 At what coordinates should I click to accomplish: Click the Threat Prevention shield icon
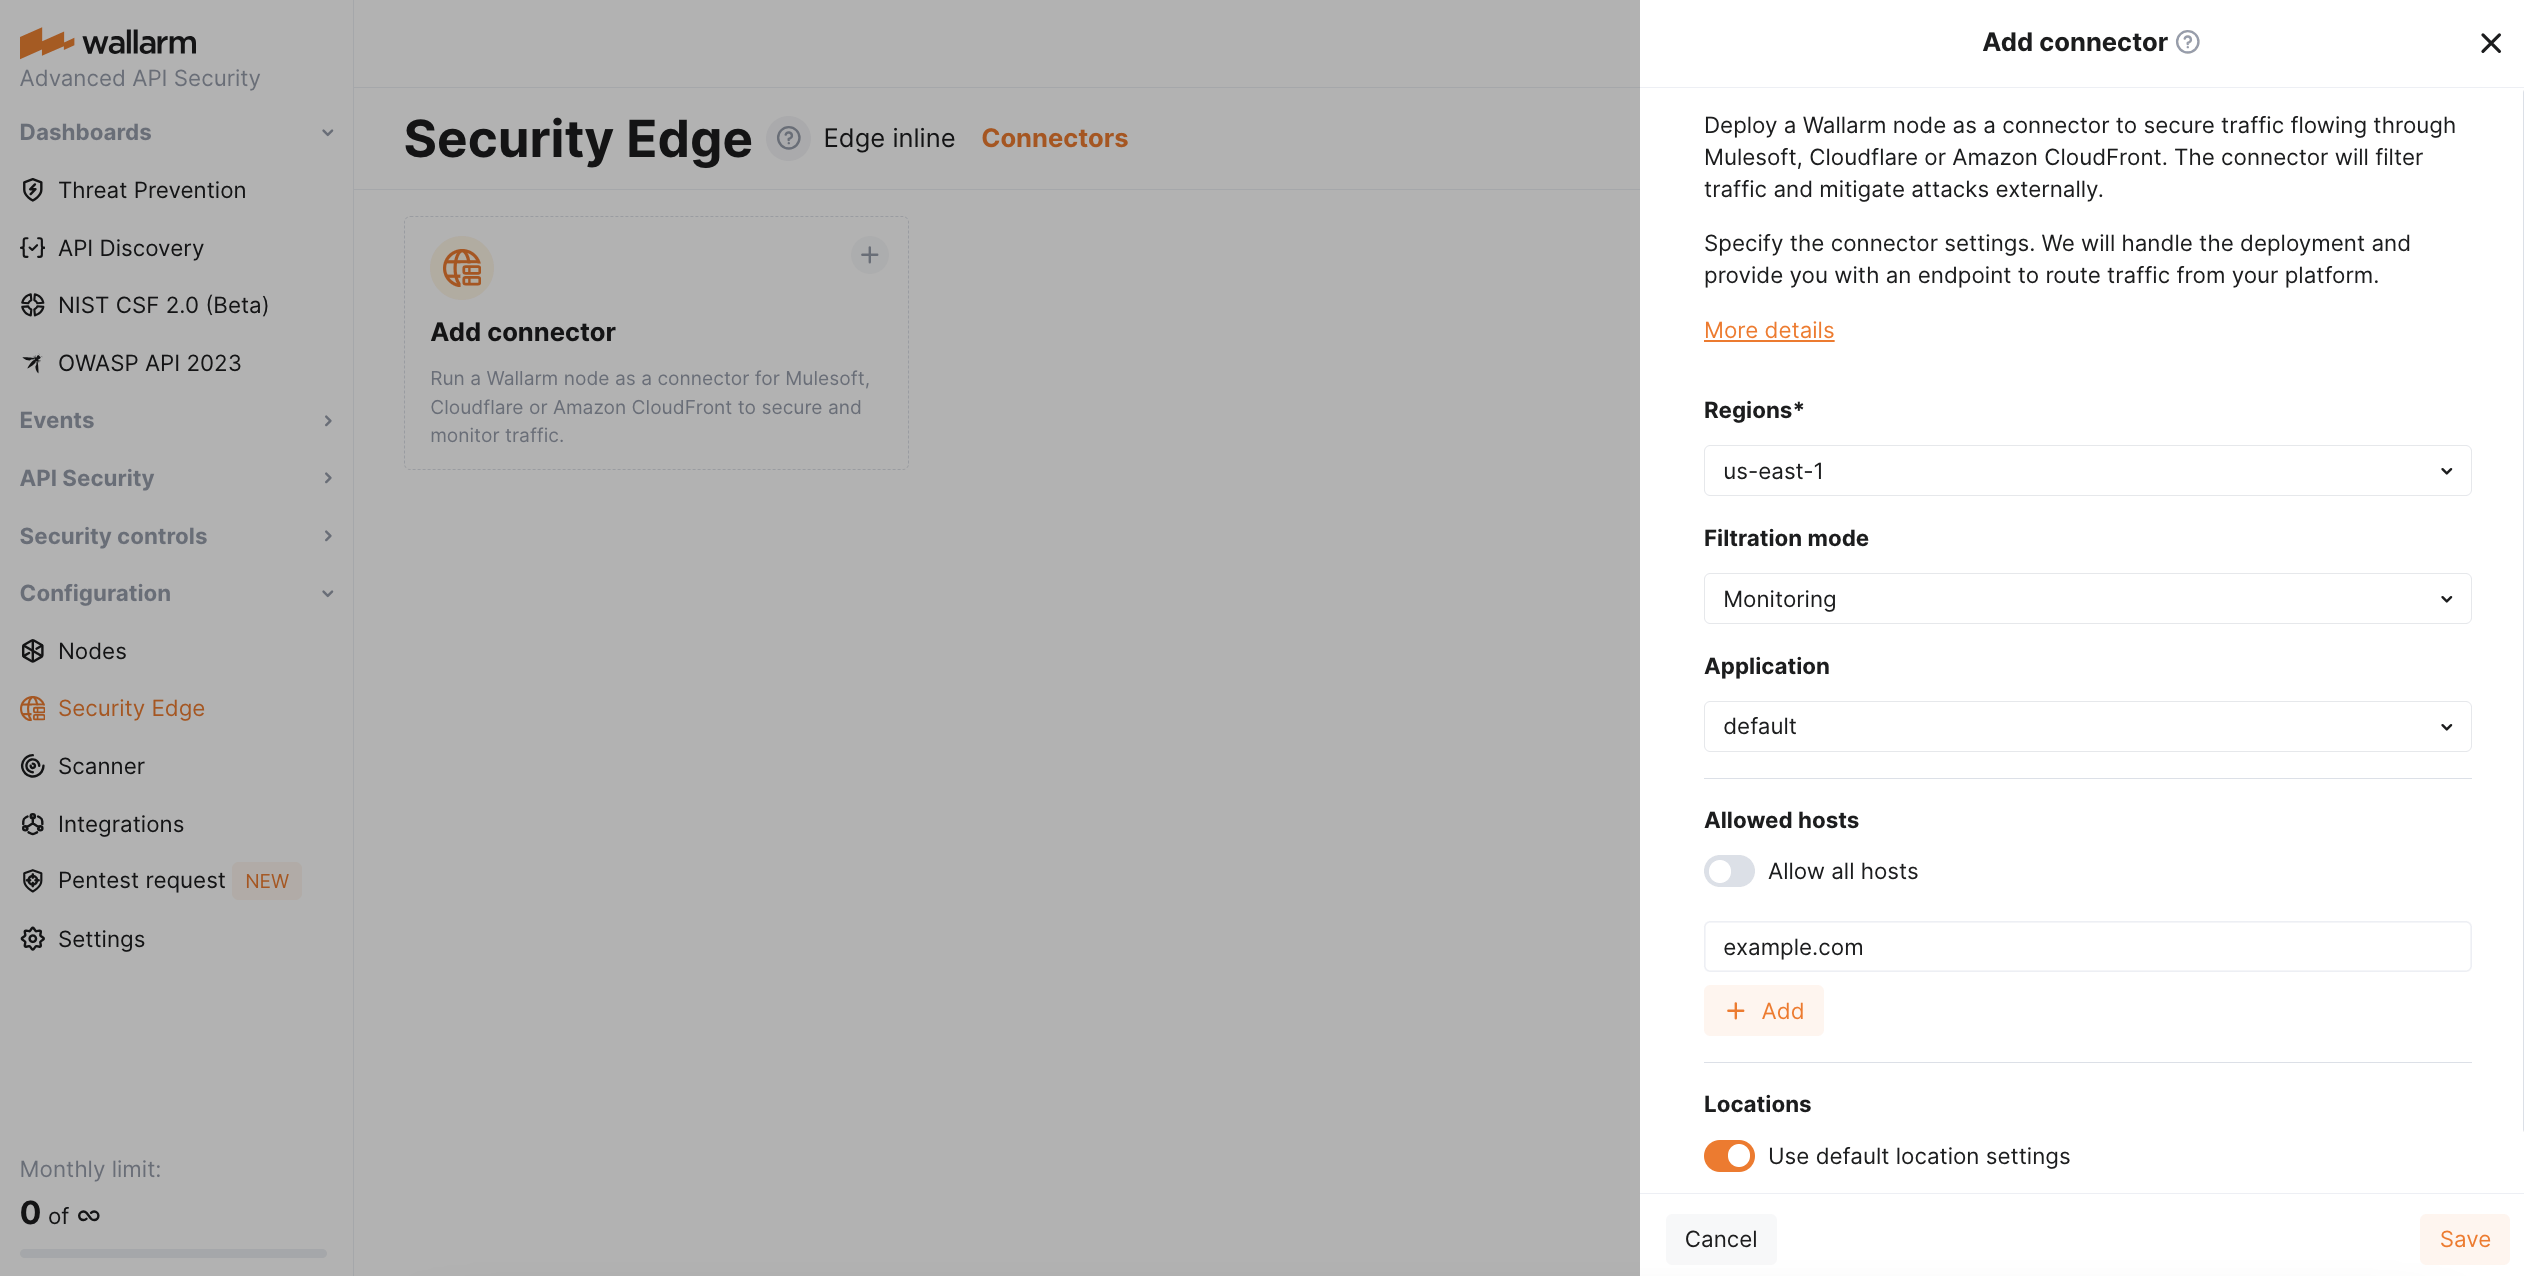coord(33,190)
